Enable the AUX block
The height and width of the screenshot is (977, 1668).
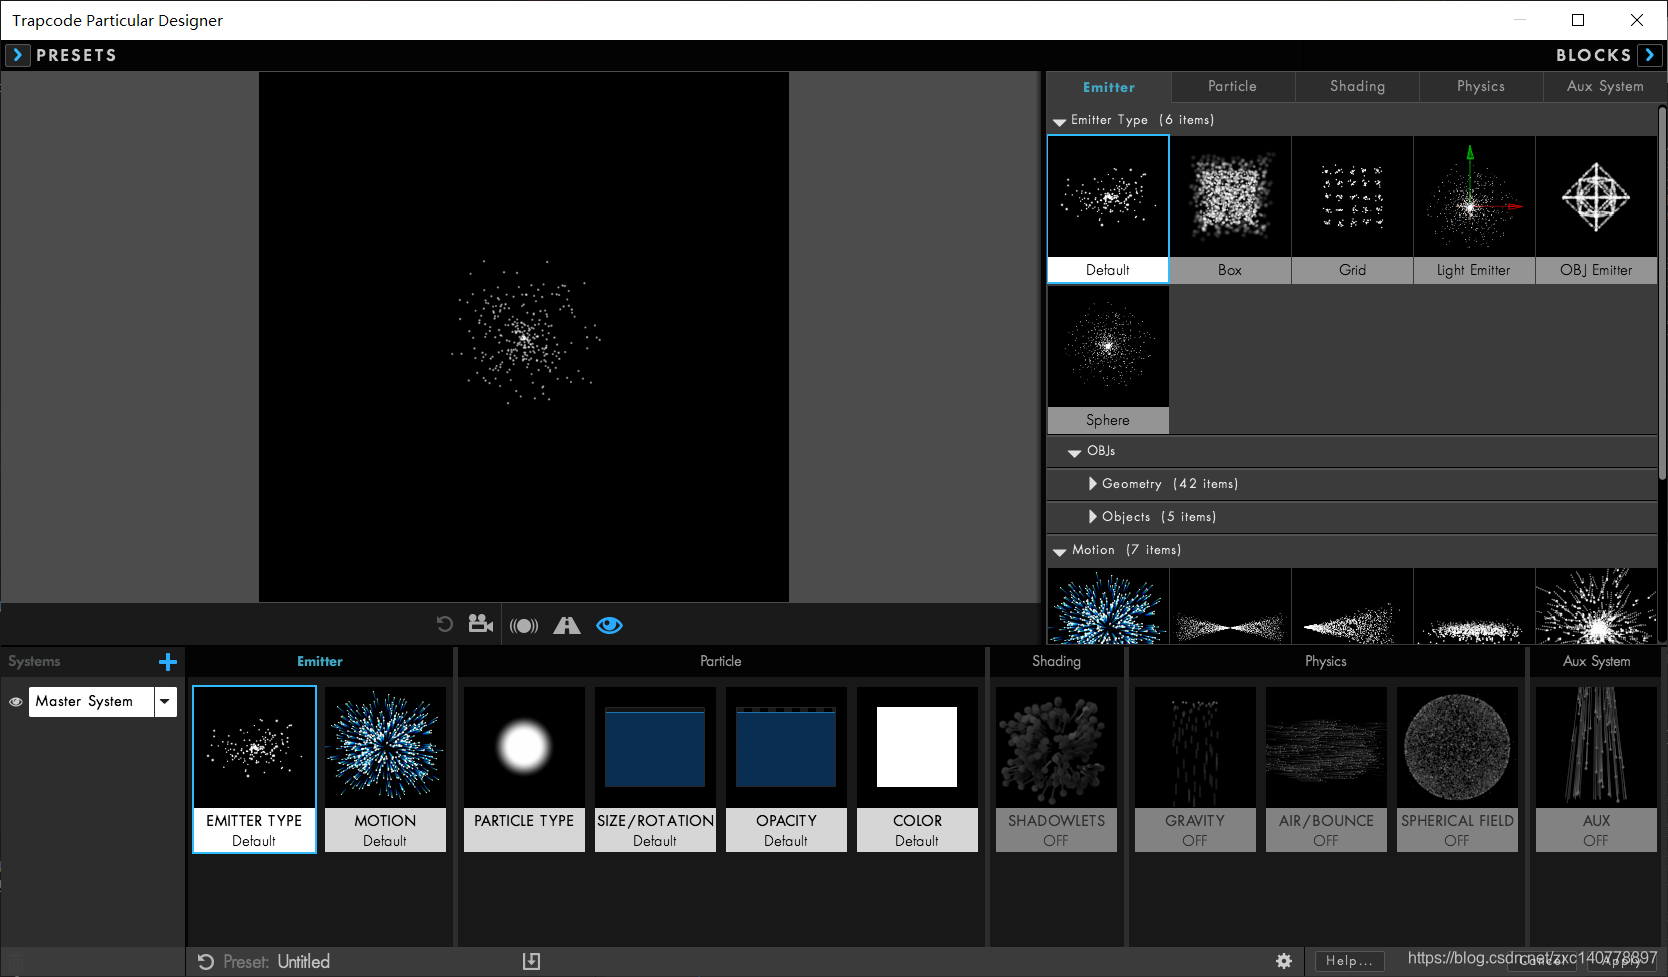[x=1596, y=769]
